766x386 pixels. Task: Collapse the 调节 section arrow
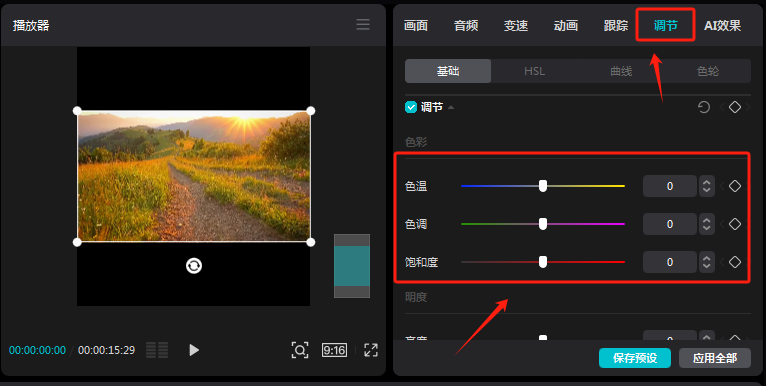(x=451, y=107)
